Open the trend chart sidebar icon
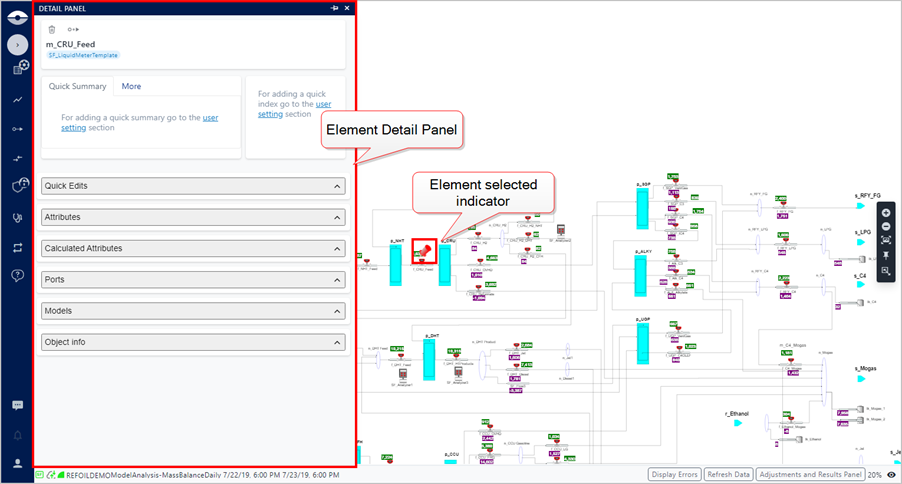Image resolution: width=902 pixels, height=484 pixels. pos(17,100)
